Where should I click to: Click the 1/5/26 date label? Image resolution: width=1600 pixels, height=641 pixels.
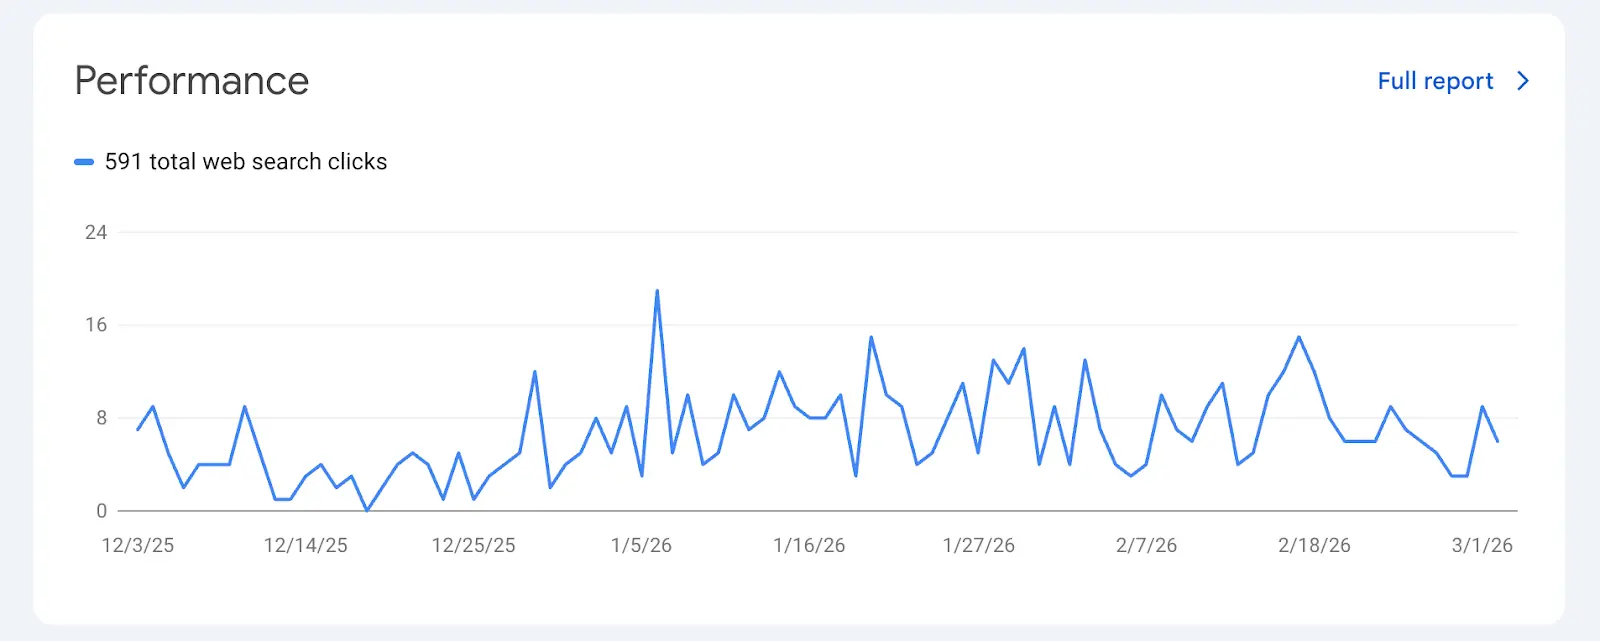tap(641, 545)
